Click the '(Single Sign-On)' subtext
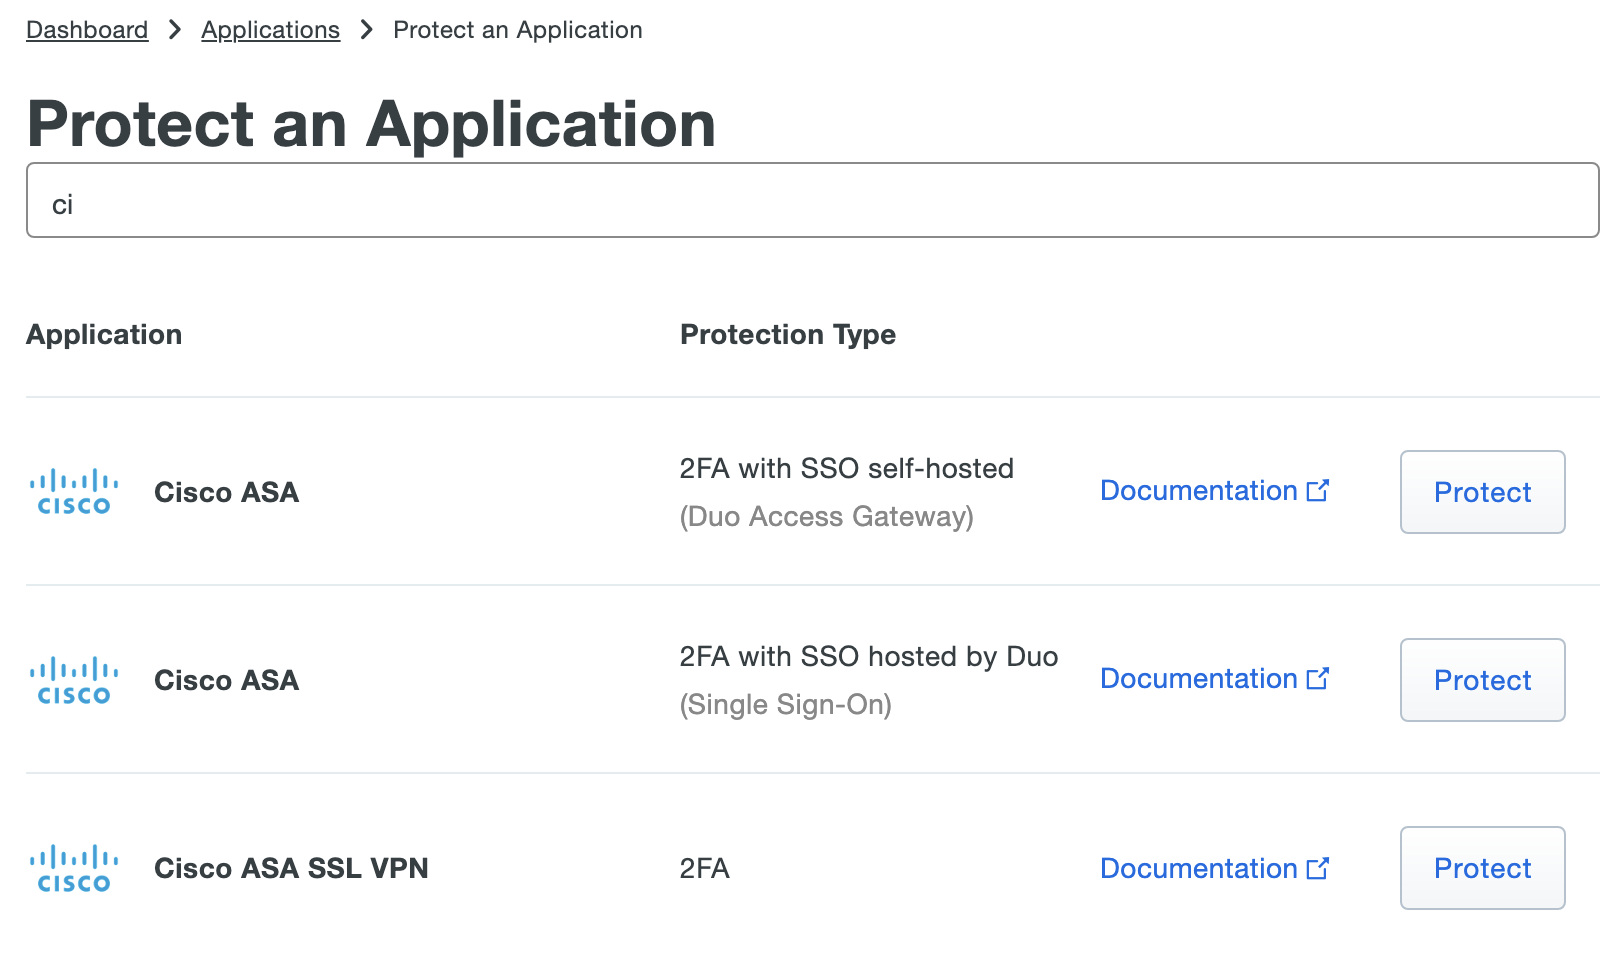This screenshot has width=1600, height=958. pos(786,704)
